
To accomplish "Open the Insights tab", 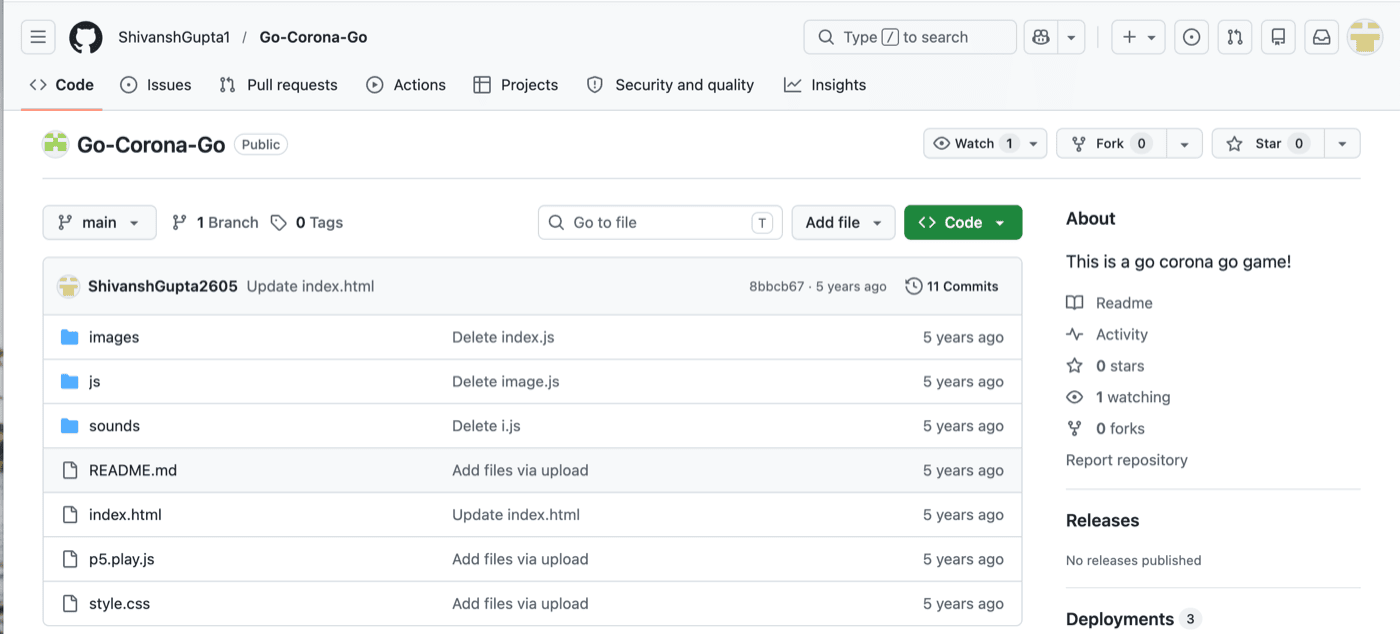I will click(x=825, y=85).
